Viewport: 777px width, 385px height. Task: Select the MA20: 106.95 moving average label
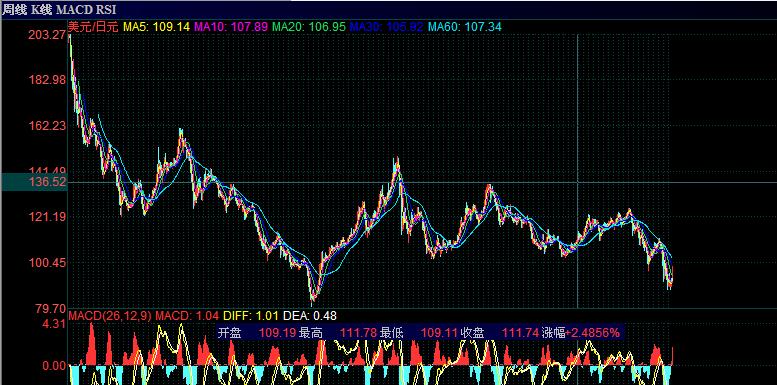(x=309, y=27)
